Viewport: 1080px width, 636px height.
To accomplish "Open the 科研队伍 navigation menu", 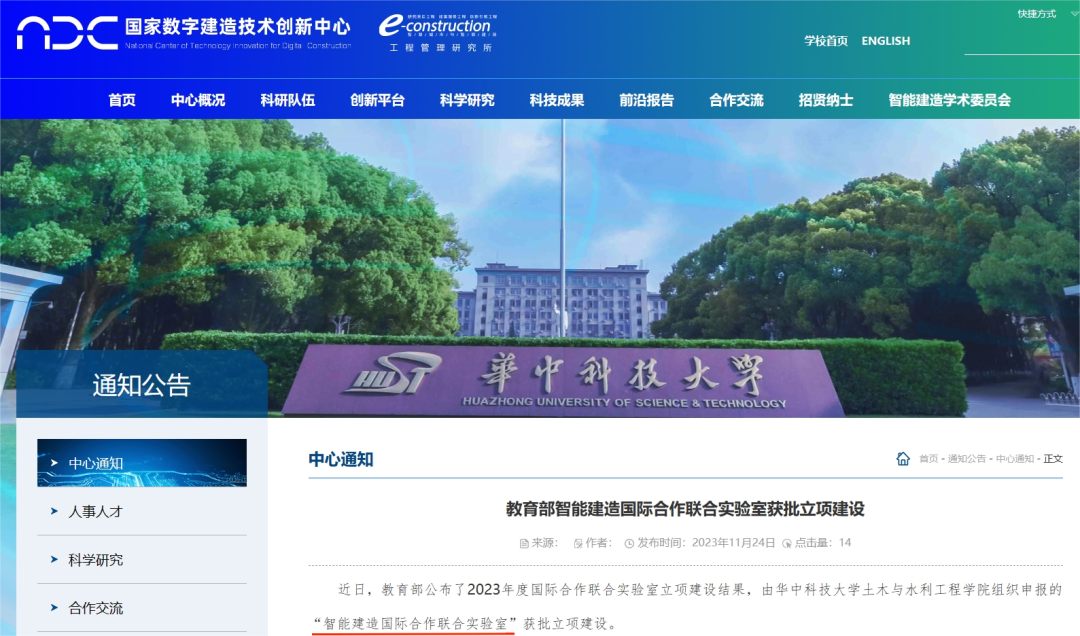I will pos(287,100).
